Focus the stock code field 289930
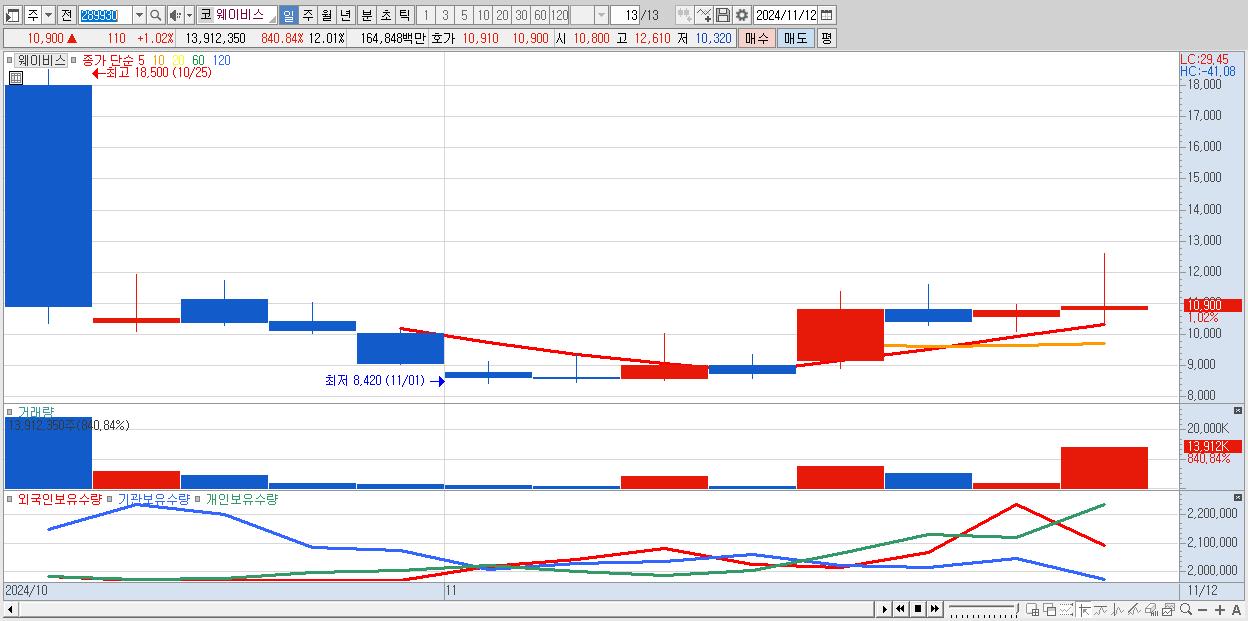This screenshot has width=1248, height=621. coord(105,15)
